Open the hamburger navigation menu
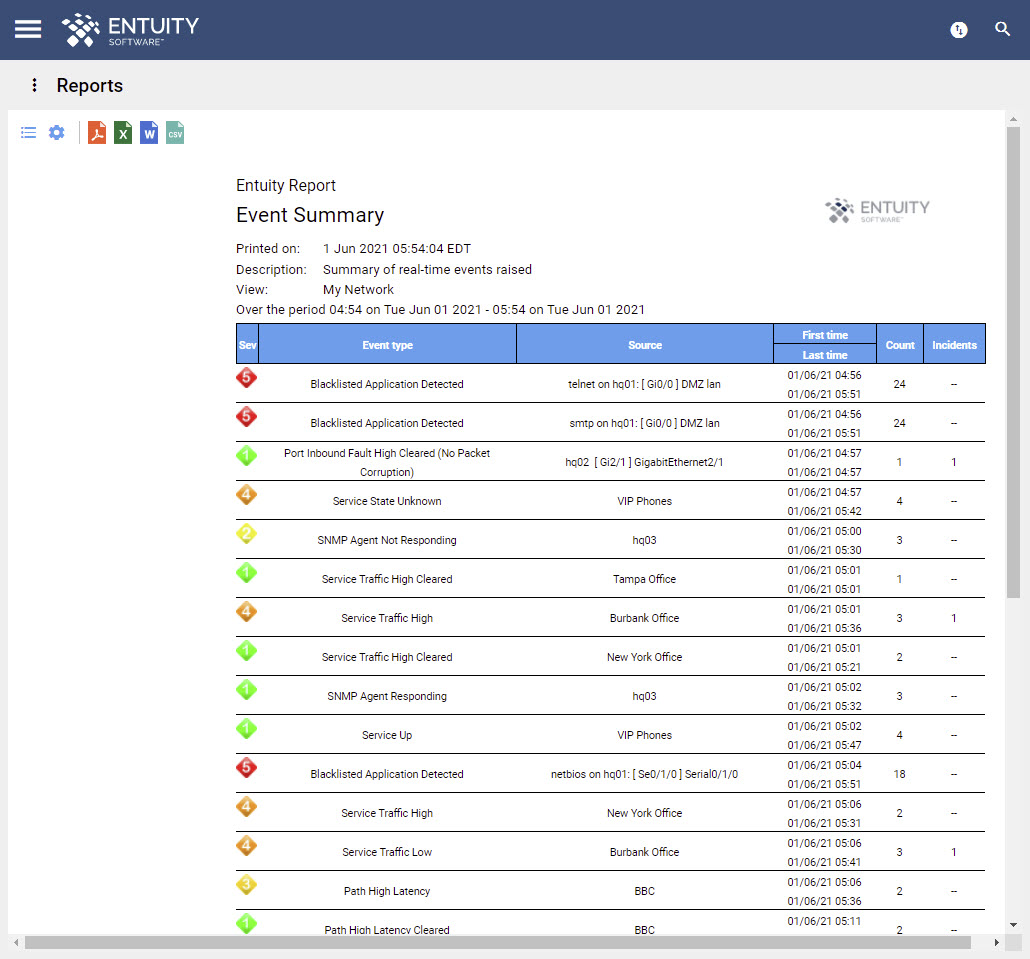 tap(27, 28)
